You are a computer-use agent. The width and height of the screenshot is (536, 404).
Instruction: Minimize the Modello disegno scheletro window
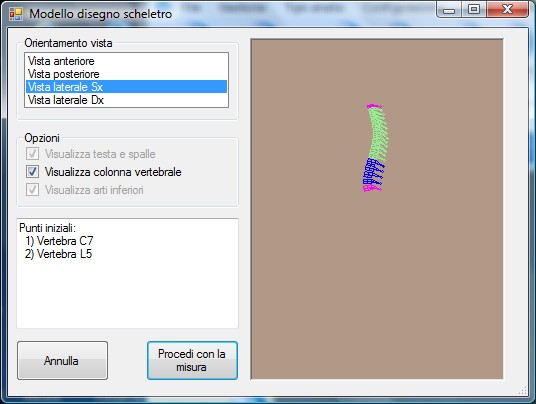pyautogui.click(x=449, y=10)
